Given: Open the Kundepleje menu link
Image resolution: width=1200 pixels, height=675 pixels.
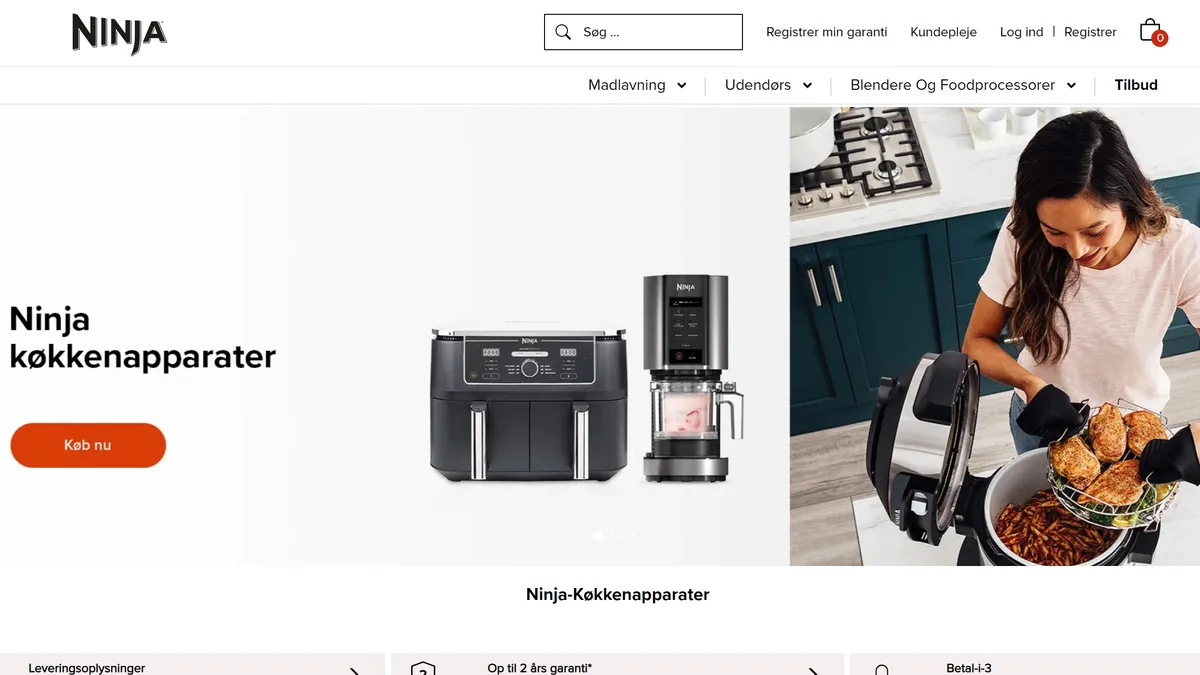Looking at the screenshot, I should [x=943, y=32].
